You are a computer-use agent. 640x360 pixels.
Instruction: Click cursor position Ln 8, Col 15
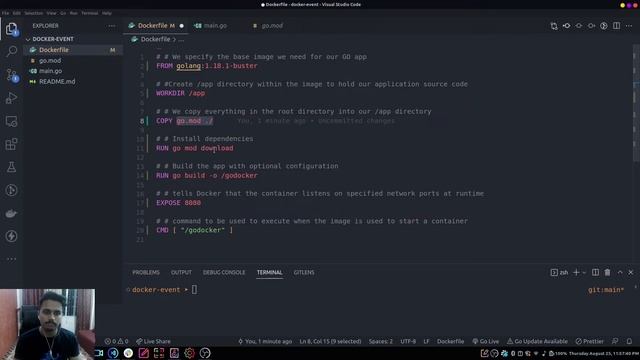tap(330, 341)
